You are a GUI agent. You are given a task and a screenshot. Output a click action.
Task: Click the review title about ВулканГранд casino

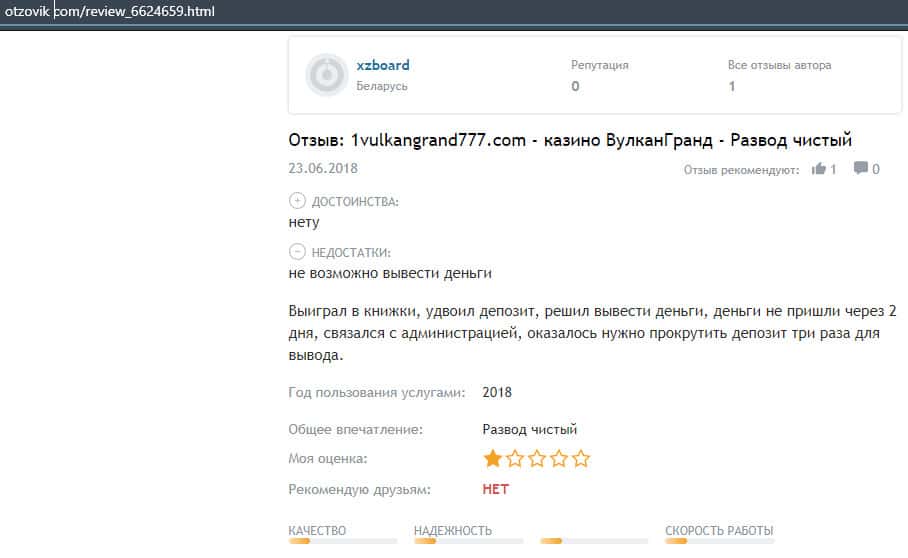coord(570,140)
